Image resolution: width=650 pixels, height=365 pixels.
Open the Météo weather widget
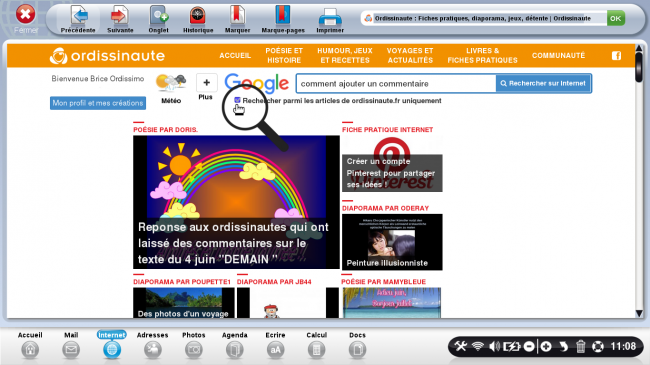pos(171,88)
